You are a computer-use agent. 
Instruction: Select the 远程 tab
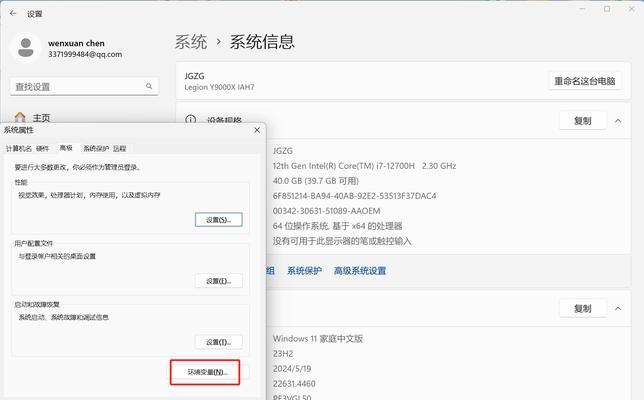[x=120, y=148]
